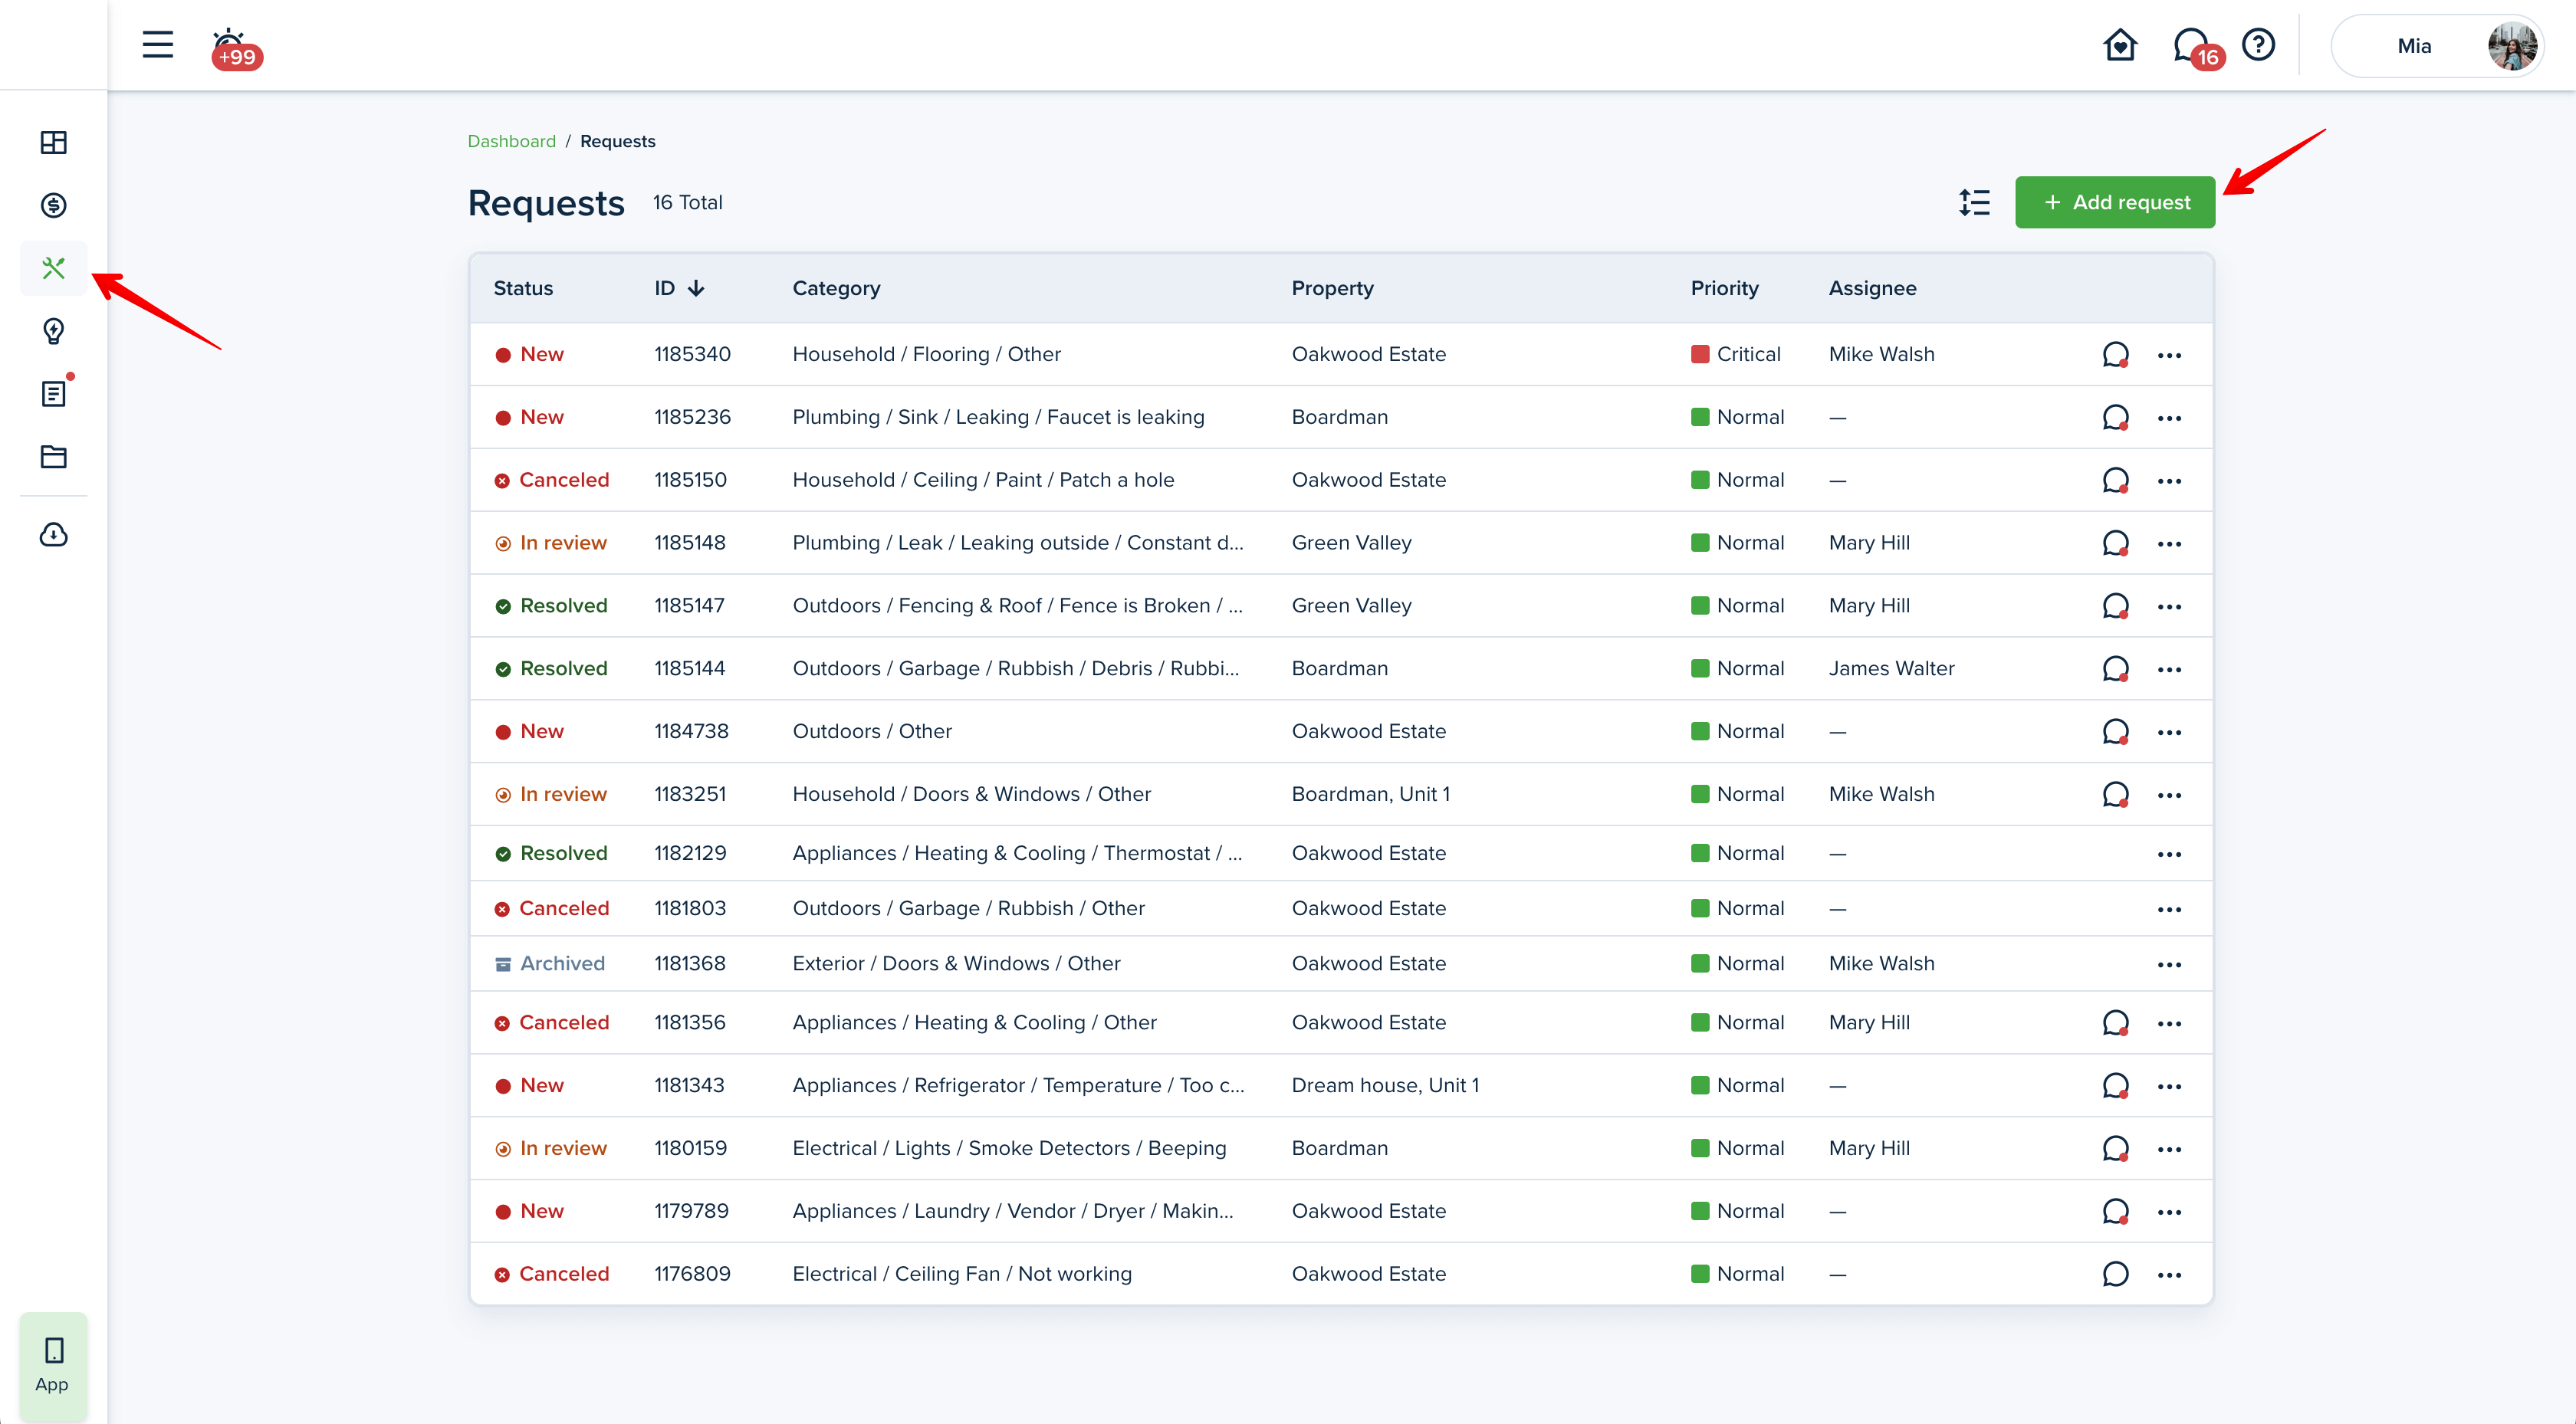This screenshot has height=1424, width=2576.
Task: Open the lightbulb icon in sidebar
Action: coord(54,331)
